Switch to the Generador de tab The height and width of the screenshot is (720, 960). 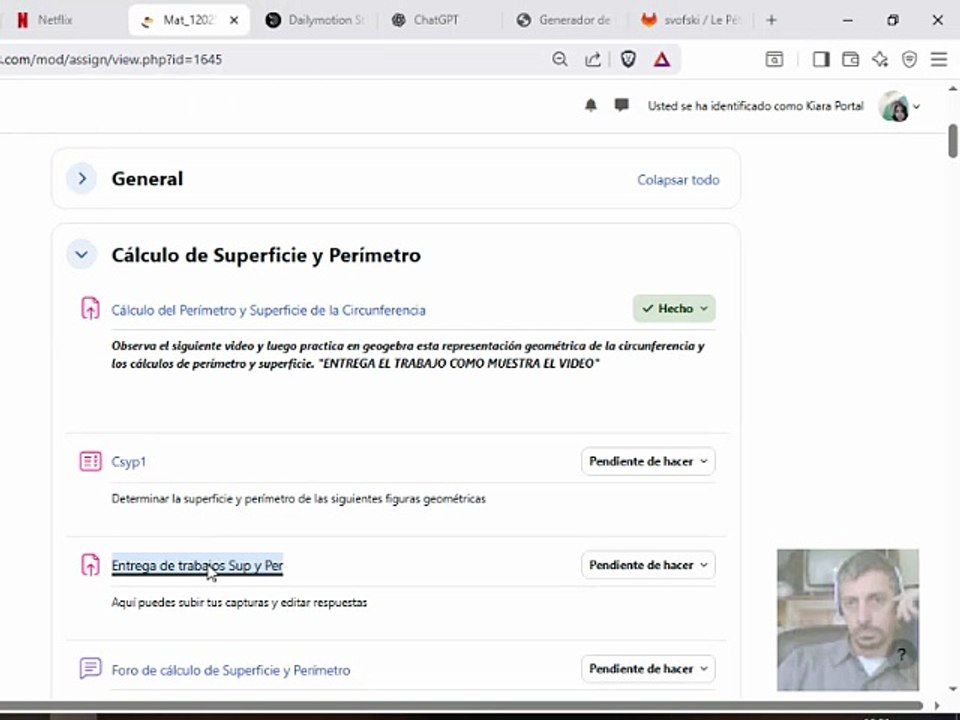point(563,20)
